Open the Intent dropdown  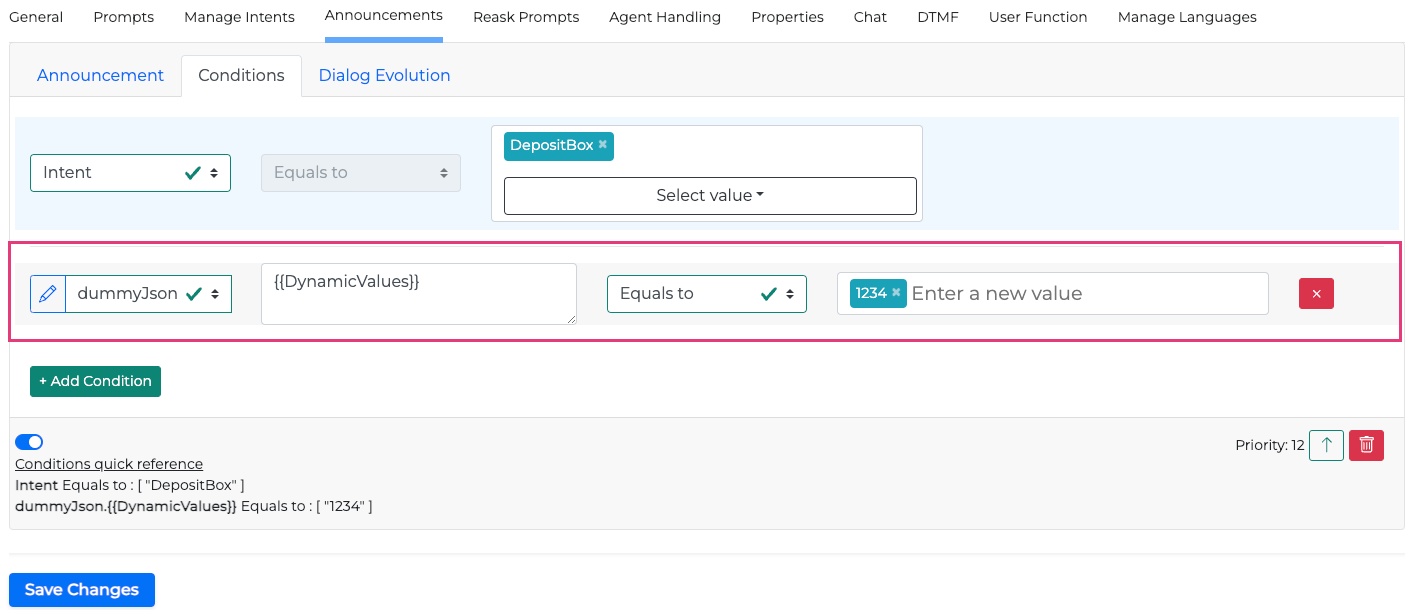pos(130,173)
